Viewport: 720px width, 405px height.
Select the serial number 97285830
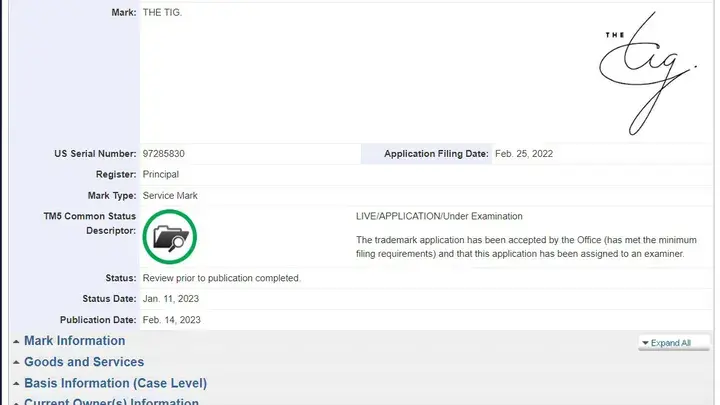click(x=164, y=154)
